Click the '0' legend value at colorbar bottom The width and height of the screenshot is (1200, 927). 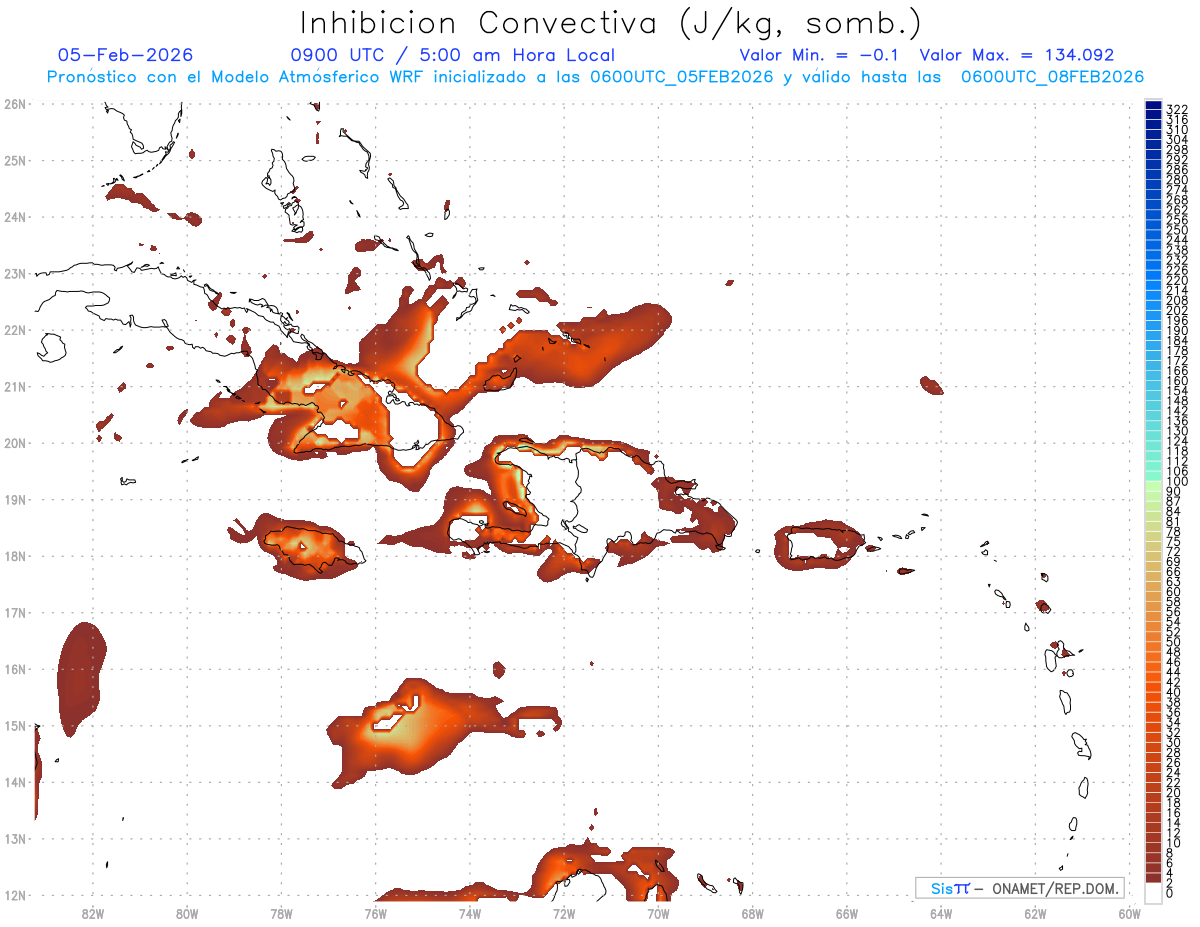point(1170,893)
